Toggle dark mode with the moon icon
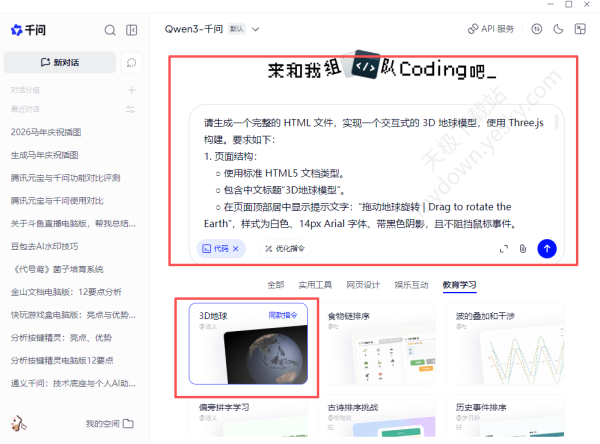600x444 pixels. (559, 29)
